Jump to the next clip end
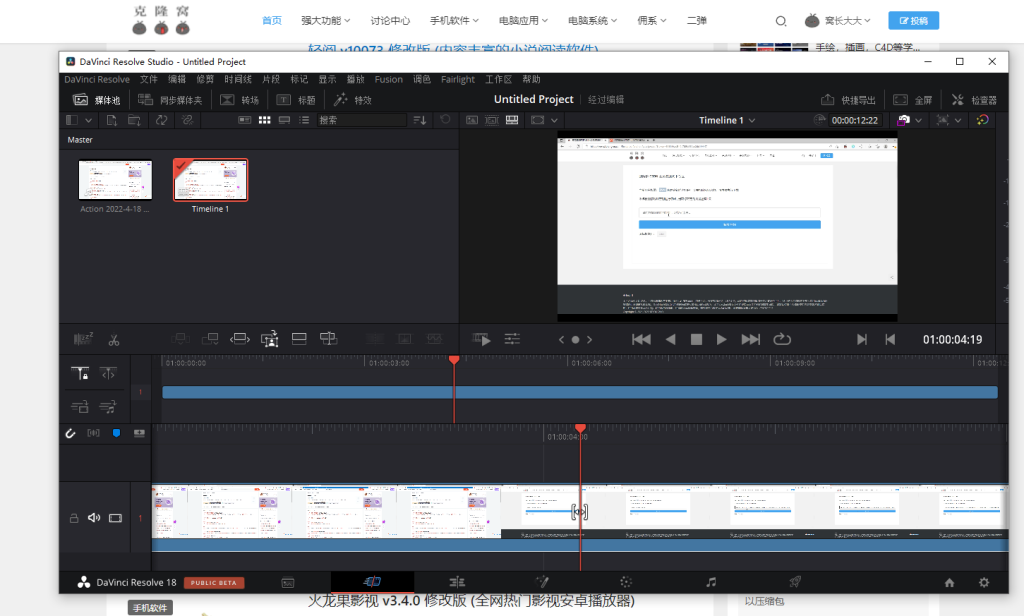The width and height of the screenshot is (1024, 616). point(750,339)
